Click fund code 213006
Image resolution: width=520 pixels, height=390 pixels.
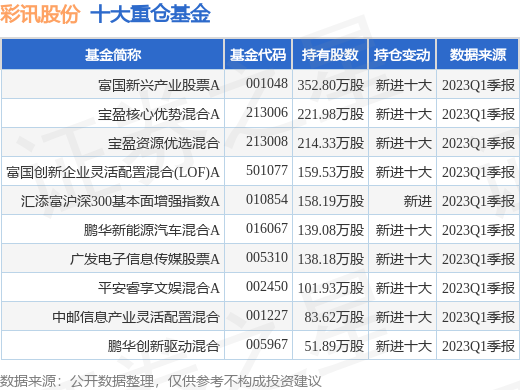point(267,113)
